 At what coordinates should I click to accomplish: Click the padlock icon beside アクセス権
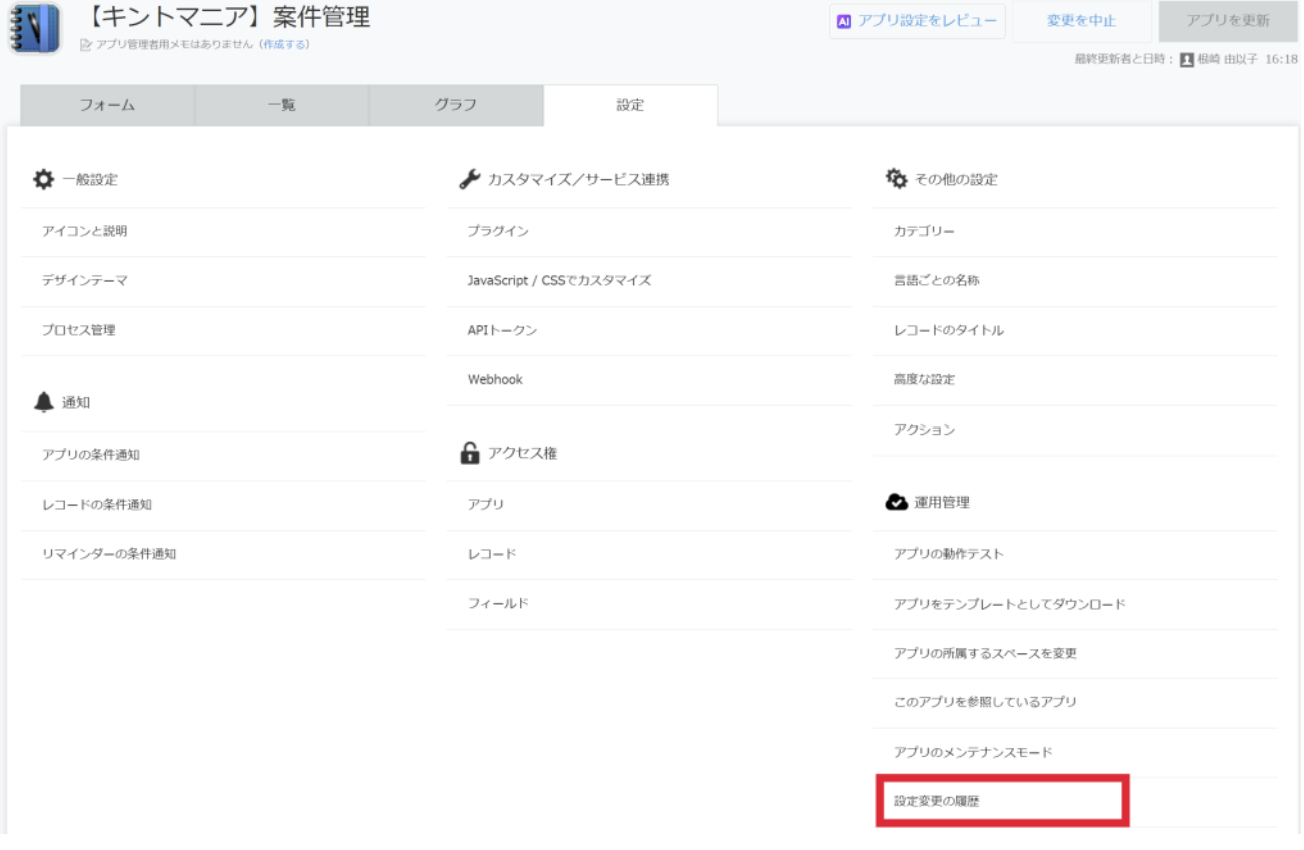coord(469,453)
